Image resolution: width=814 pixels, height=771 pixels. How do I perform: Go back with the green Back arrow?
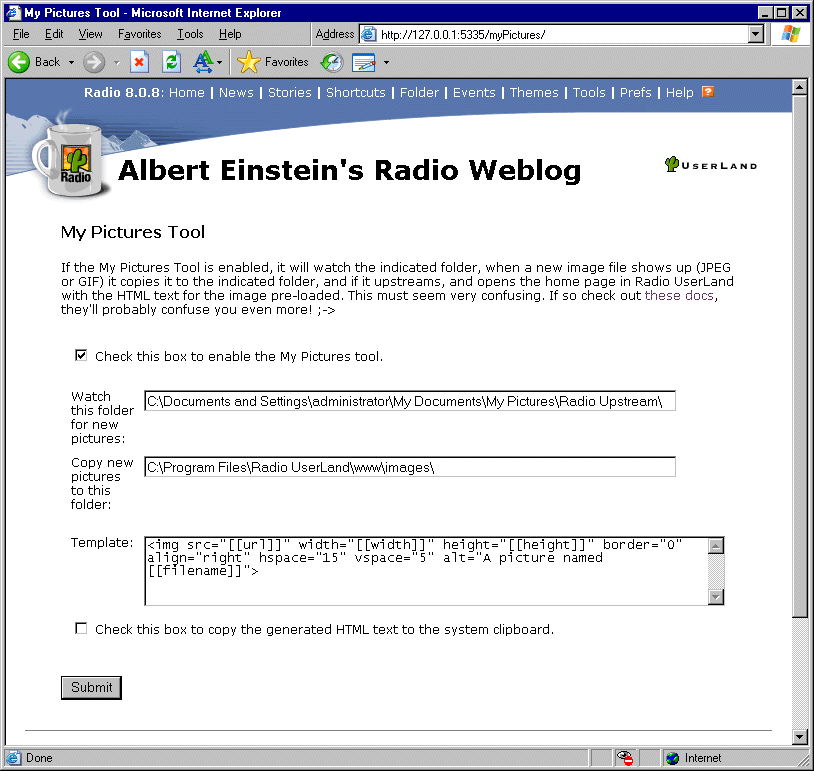pyautogui.click(x=19, y=62)
